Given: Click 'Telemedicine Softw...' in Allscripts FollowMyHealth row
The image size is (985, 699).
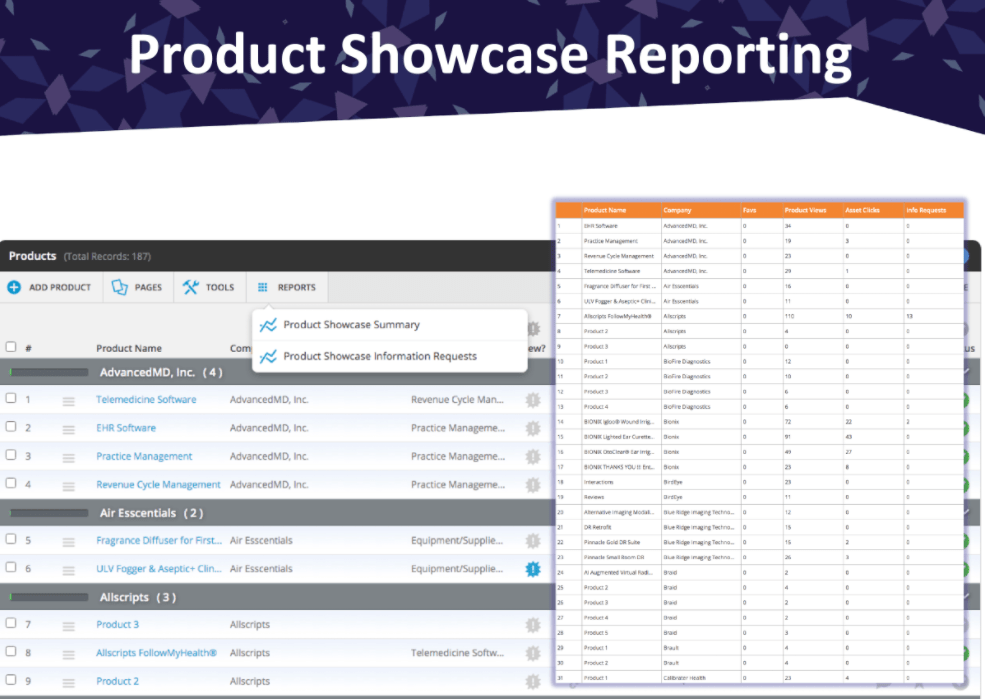Looking at the screenshot, I should click(457, 653).
